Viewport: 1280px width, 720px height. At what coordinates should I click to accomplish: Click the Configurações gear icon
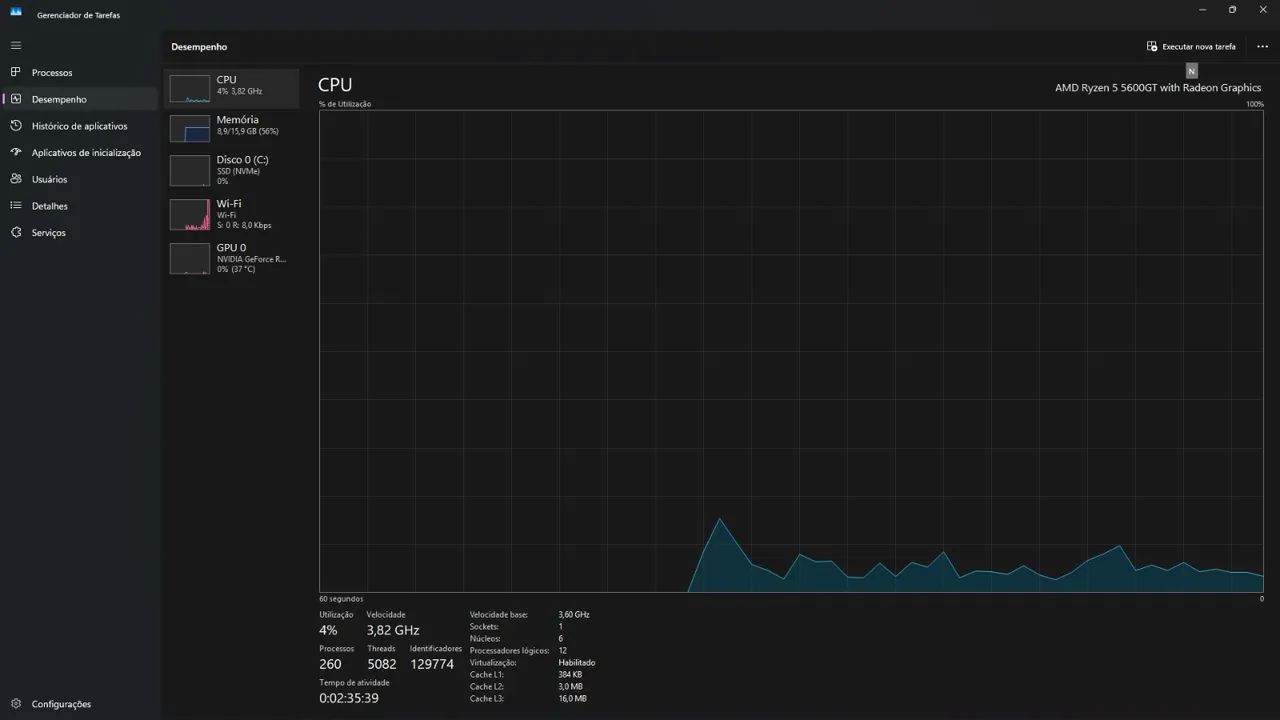click(x=16, y=704)
